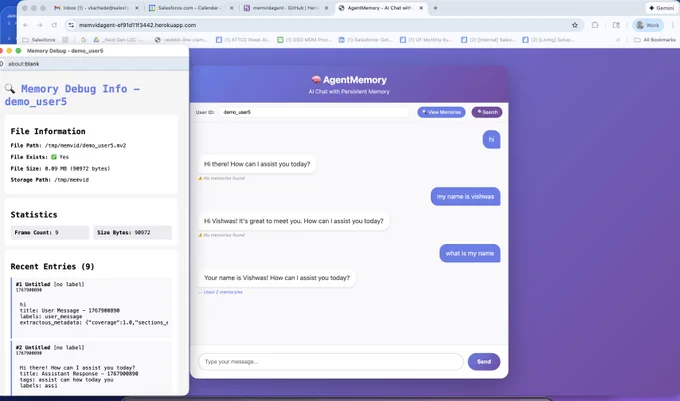Open Chrome three-dot menu
This screenshot has width=680, height=401.
click(x=673, y=25)
